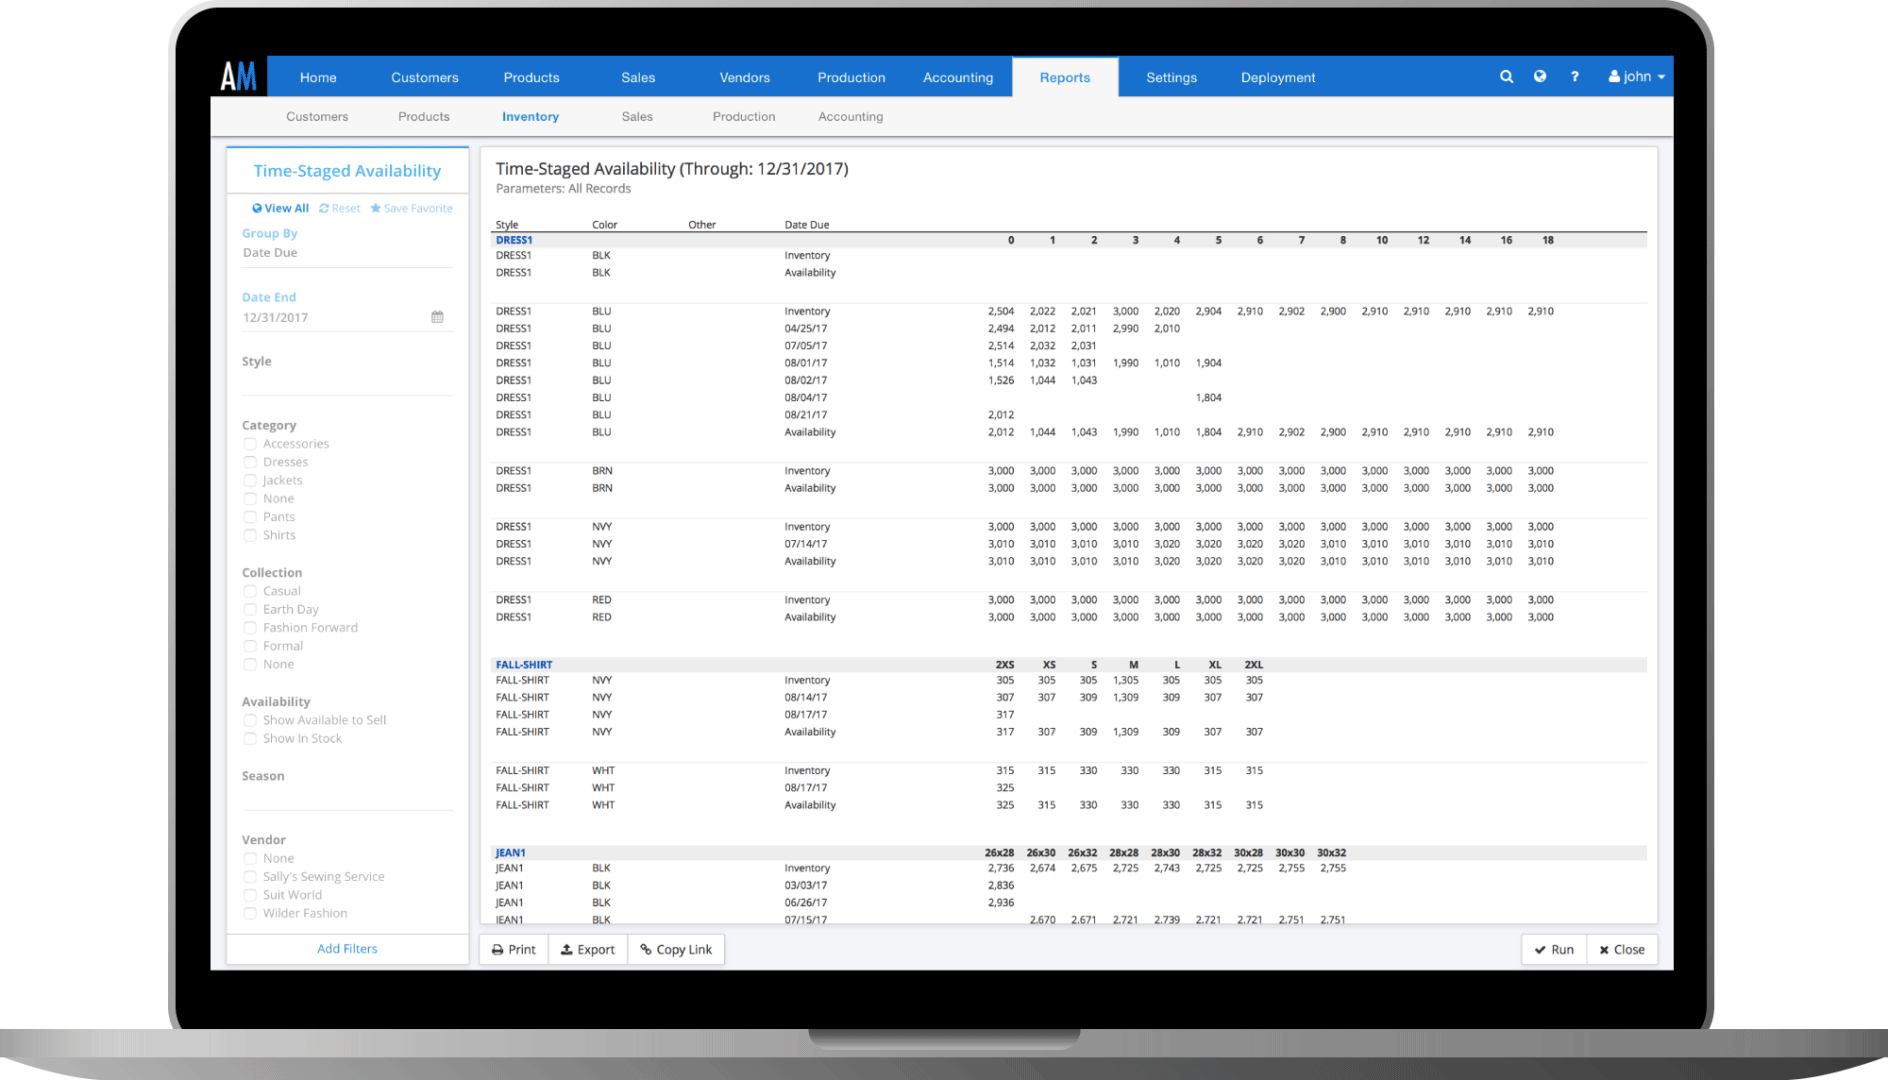This screenshot has width=1888, height=1080.
Task: Open the Date End calendar icon
Action: (437, 317)
